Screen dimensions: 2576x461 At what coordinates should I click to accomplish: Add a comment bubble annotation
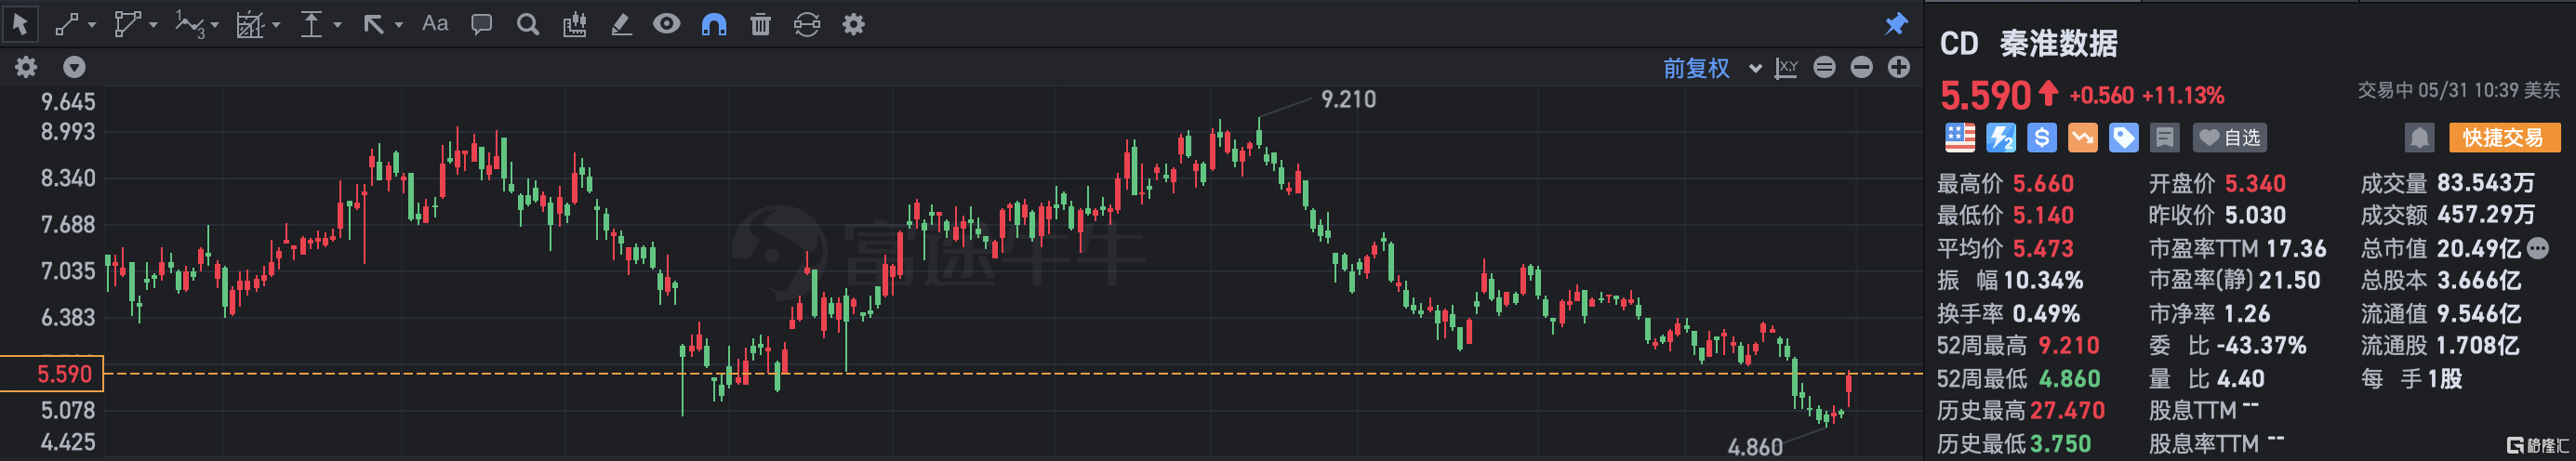pyautogui.click(x=481, y=25)
